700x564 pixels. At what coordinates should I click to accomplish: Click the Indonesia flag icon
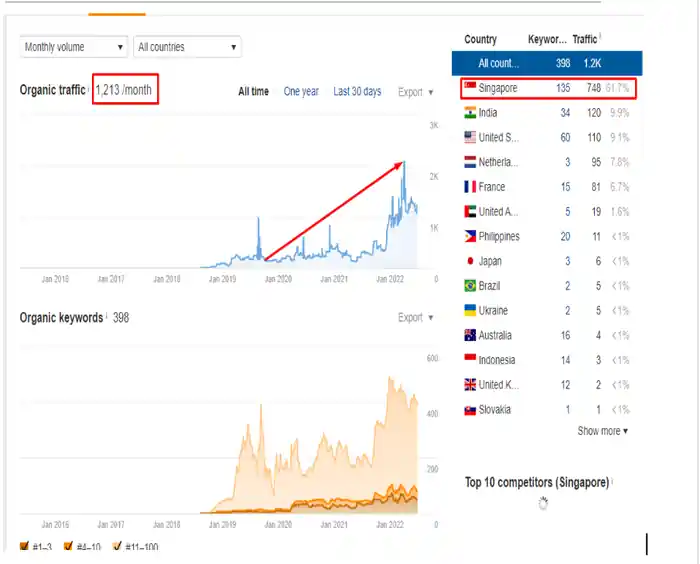coord(470,359)
